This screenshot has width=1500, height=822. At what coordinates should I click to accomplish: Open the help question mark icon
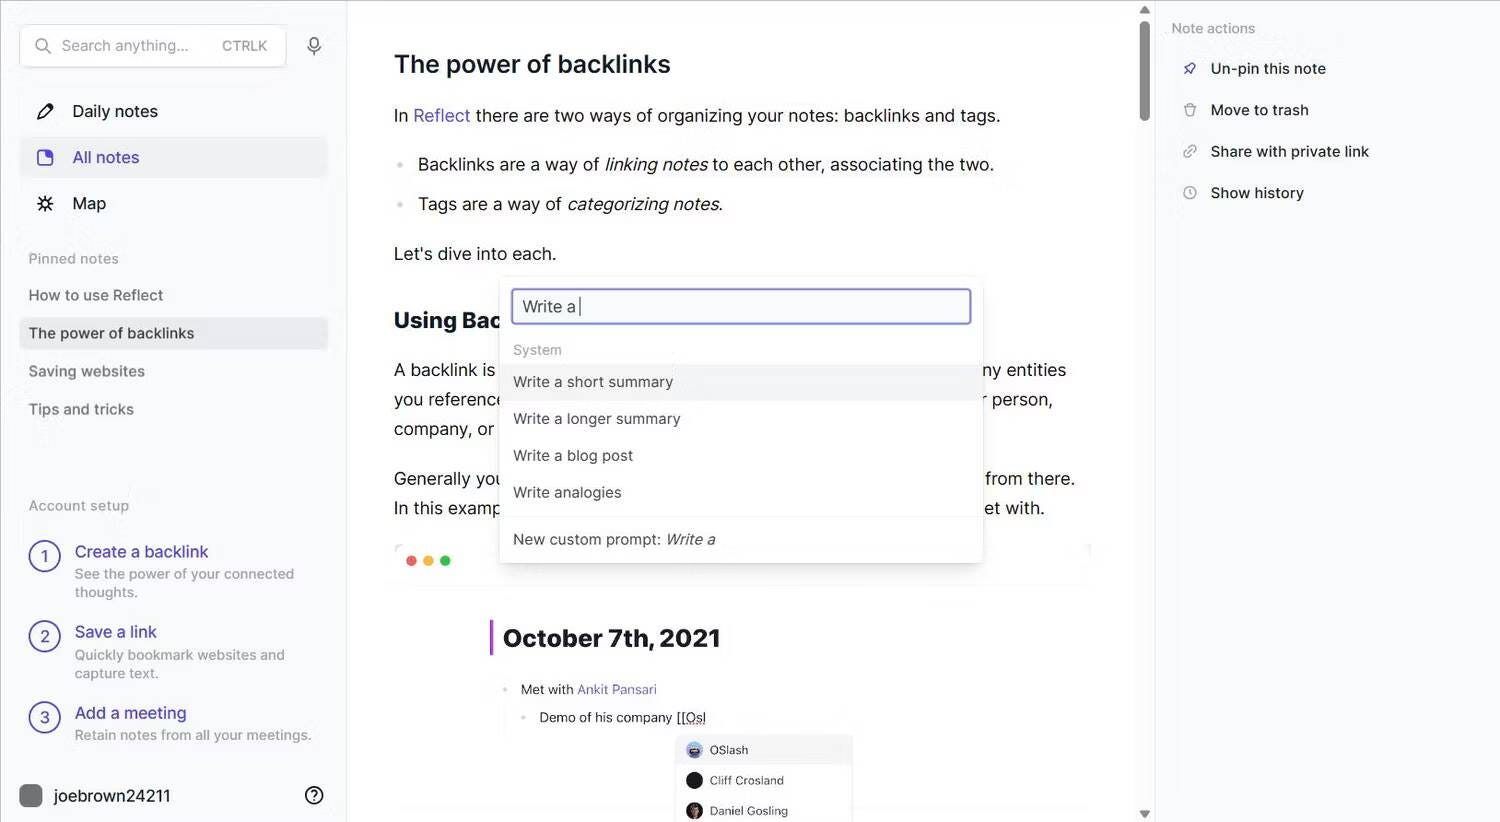pos(314,795)
